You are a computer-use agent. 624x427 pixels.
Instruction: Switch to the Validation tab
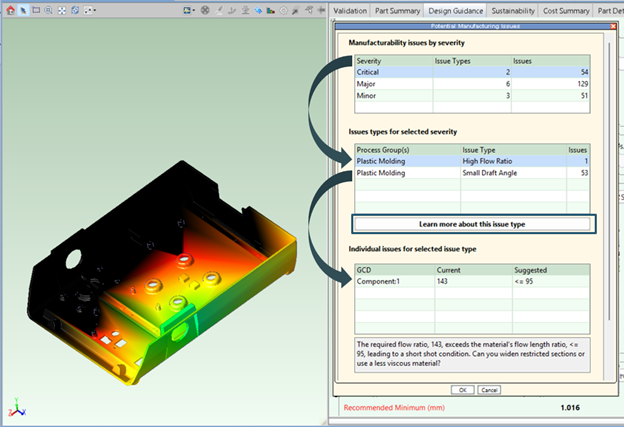[351, 10]
